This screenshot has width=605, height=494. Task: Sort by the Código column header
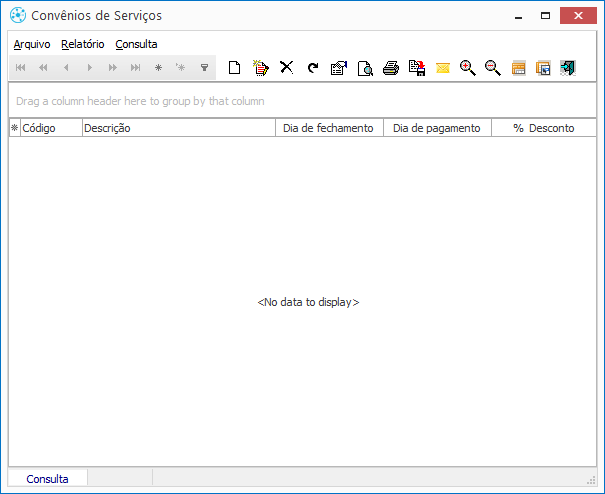coord(51,128)
